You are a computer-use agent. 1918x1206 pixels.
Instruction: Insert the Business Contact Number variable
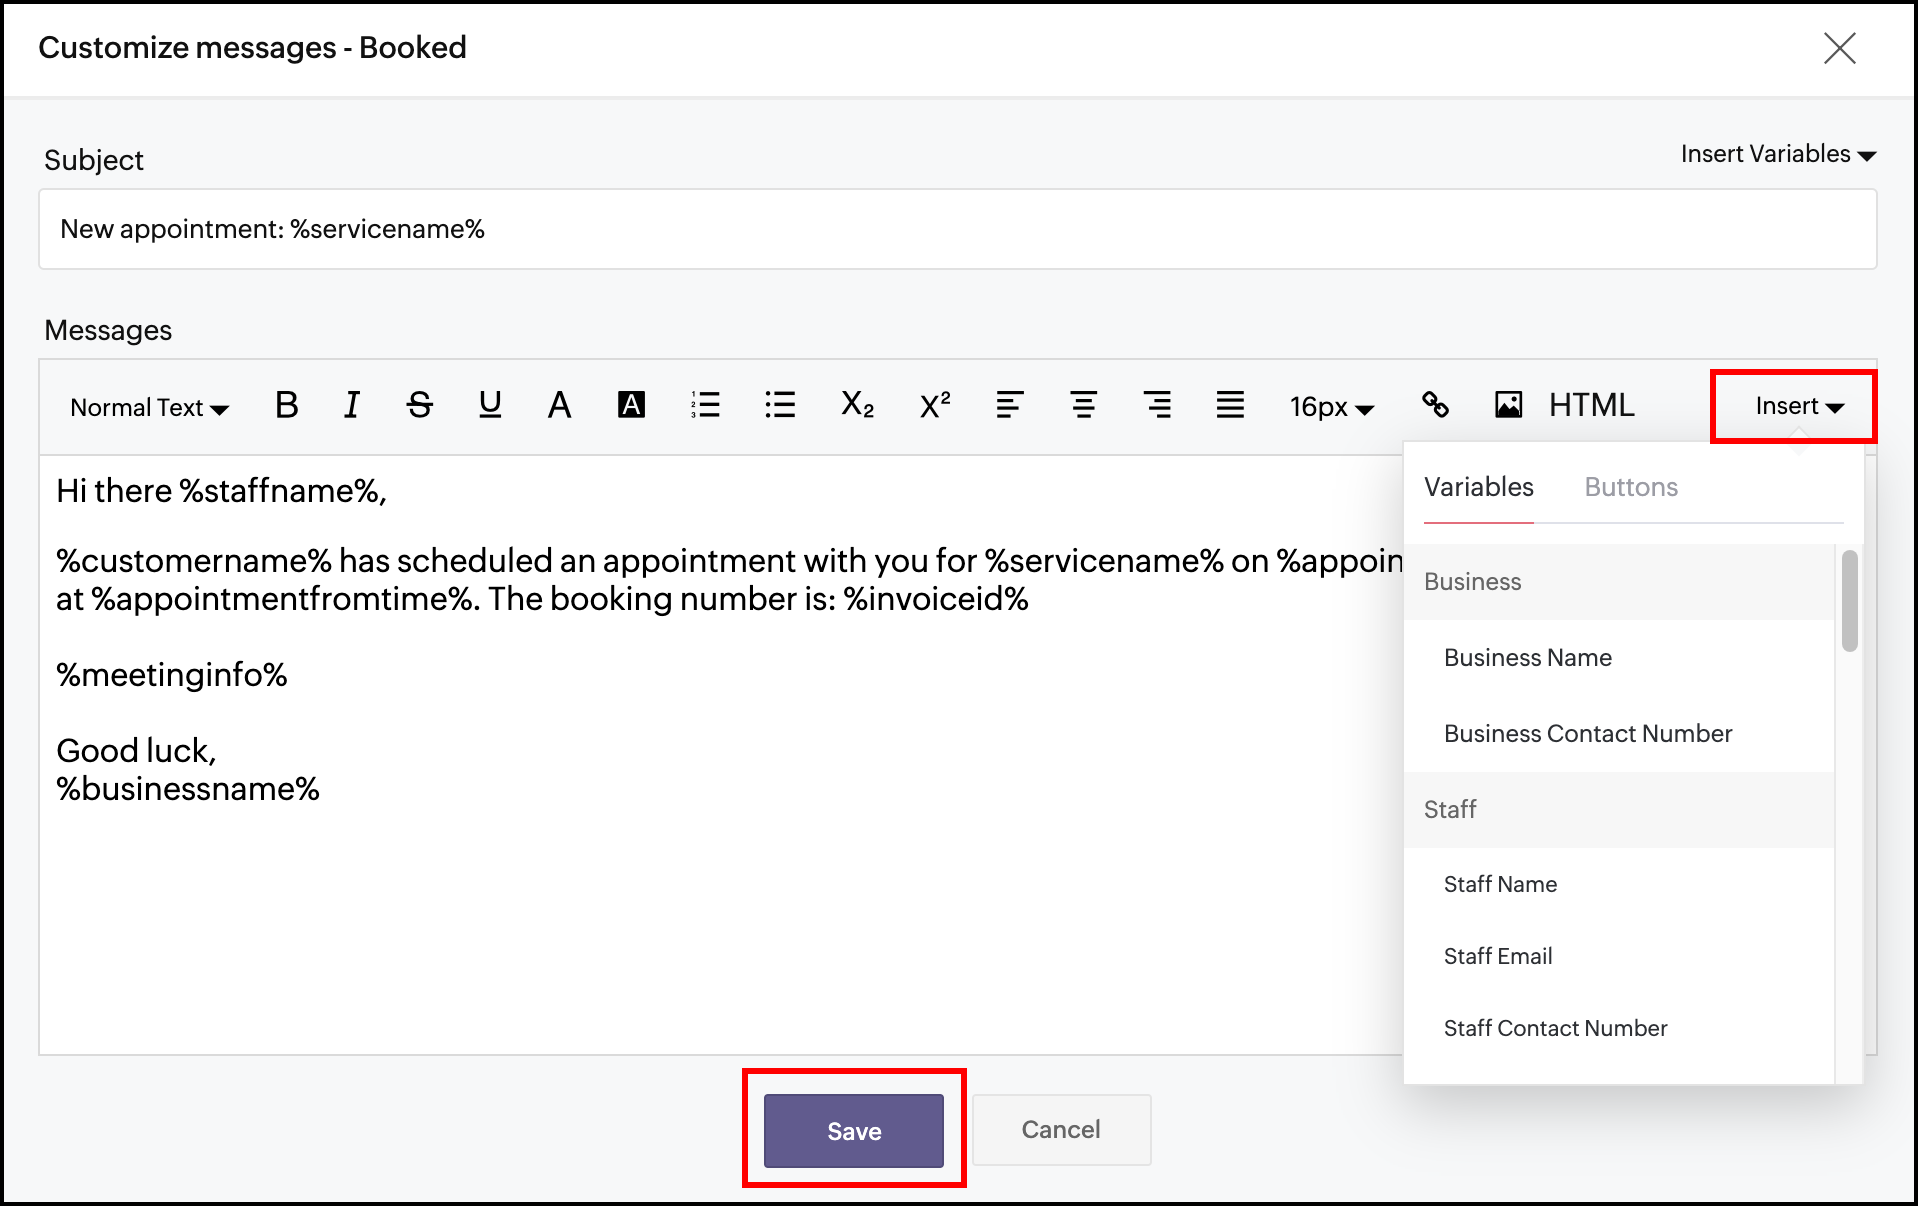[1619, 734]
